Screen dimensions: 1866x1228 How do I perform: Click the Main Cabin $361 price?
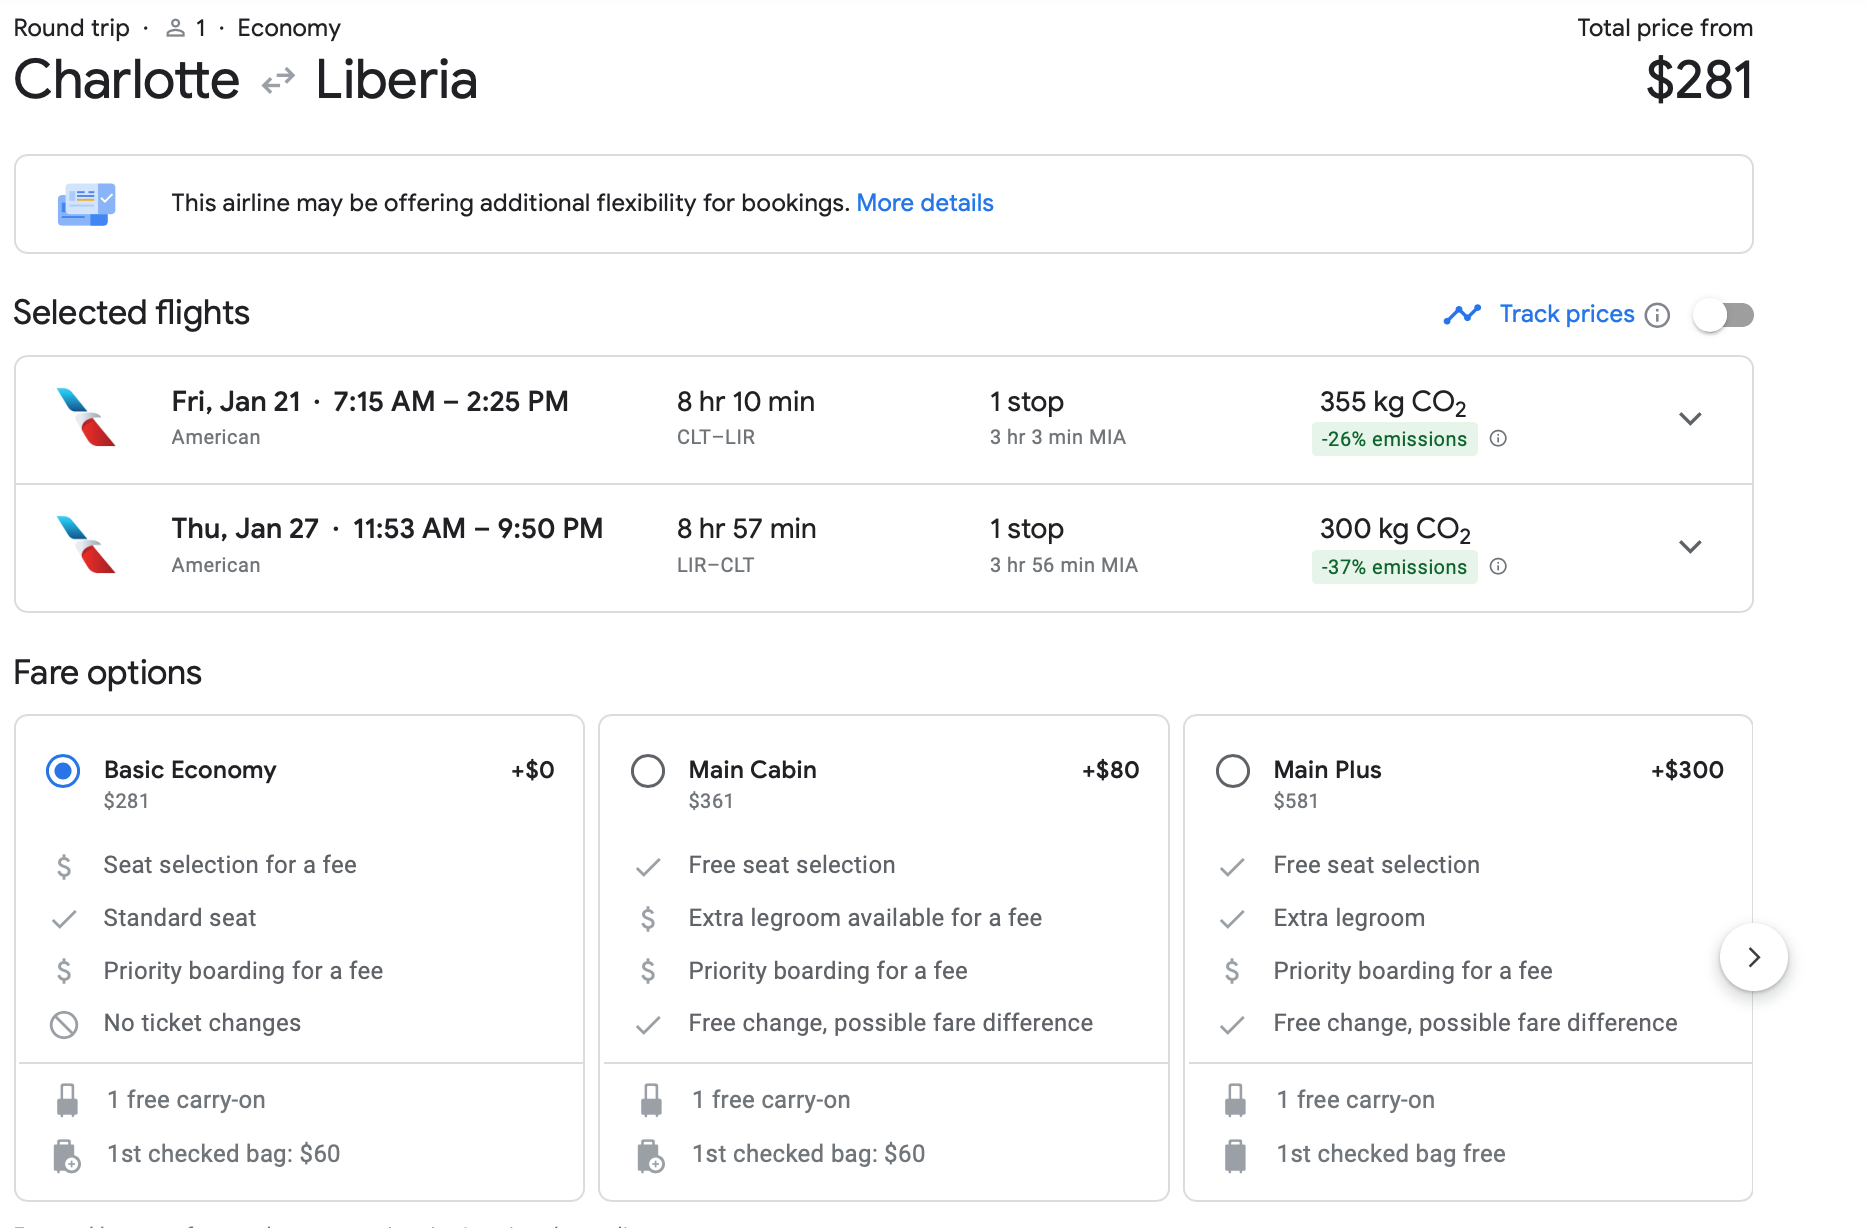(x=711, y=801)
